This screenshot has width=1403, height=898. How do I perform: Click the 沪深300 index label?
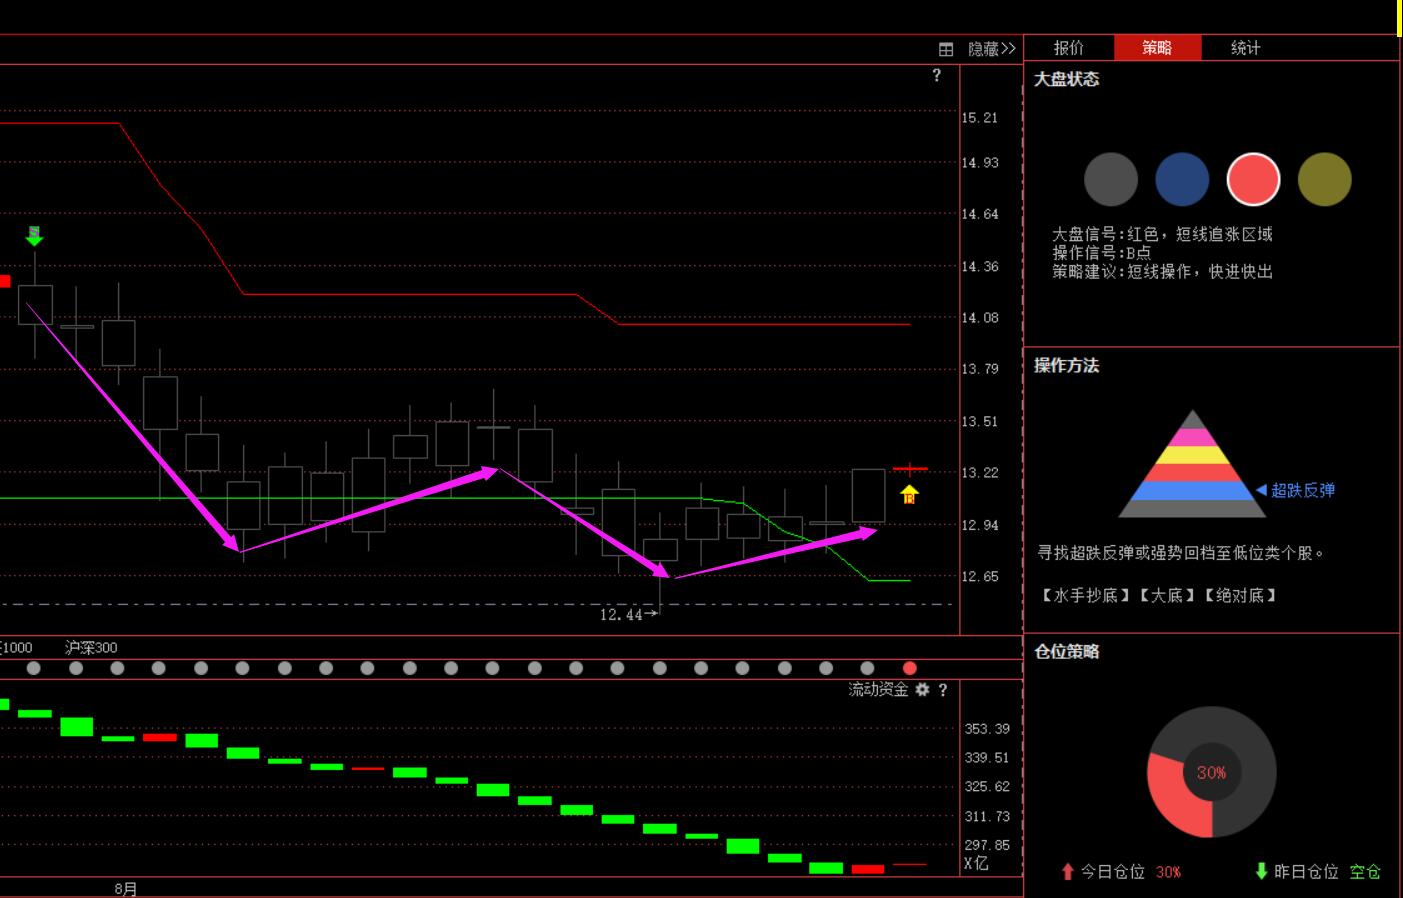click(91, 648)
